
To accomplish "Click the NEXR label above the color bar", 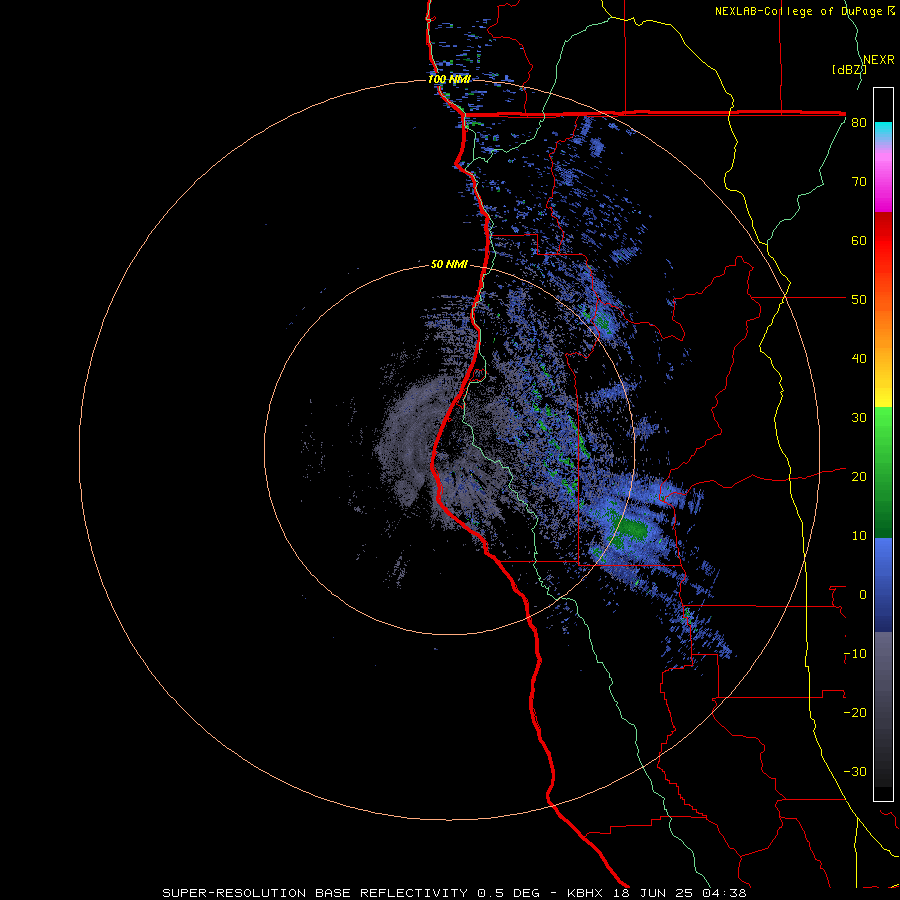I will (x=878, y=60).
